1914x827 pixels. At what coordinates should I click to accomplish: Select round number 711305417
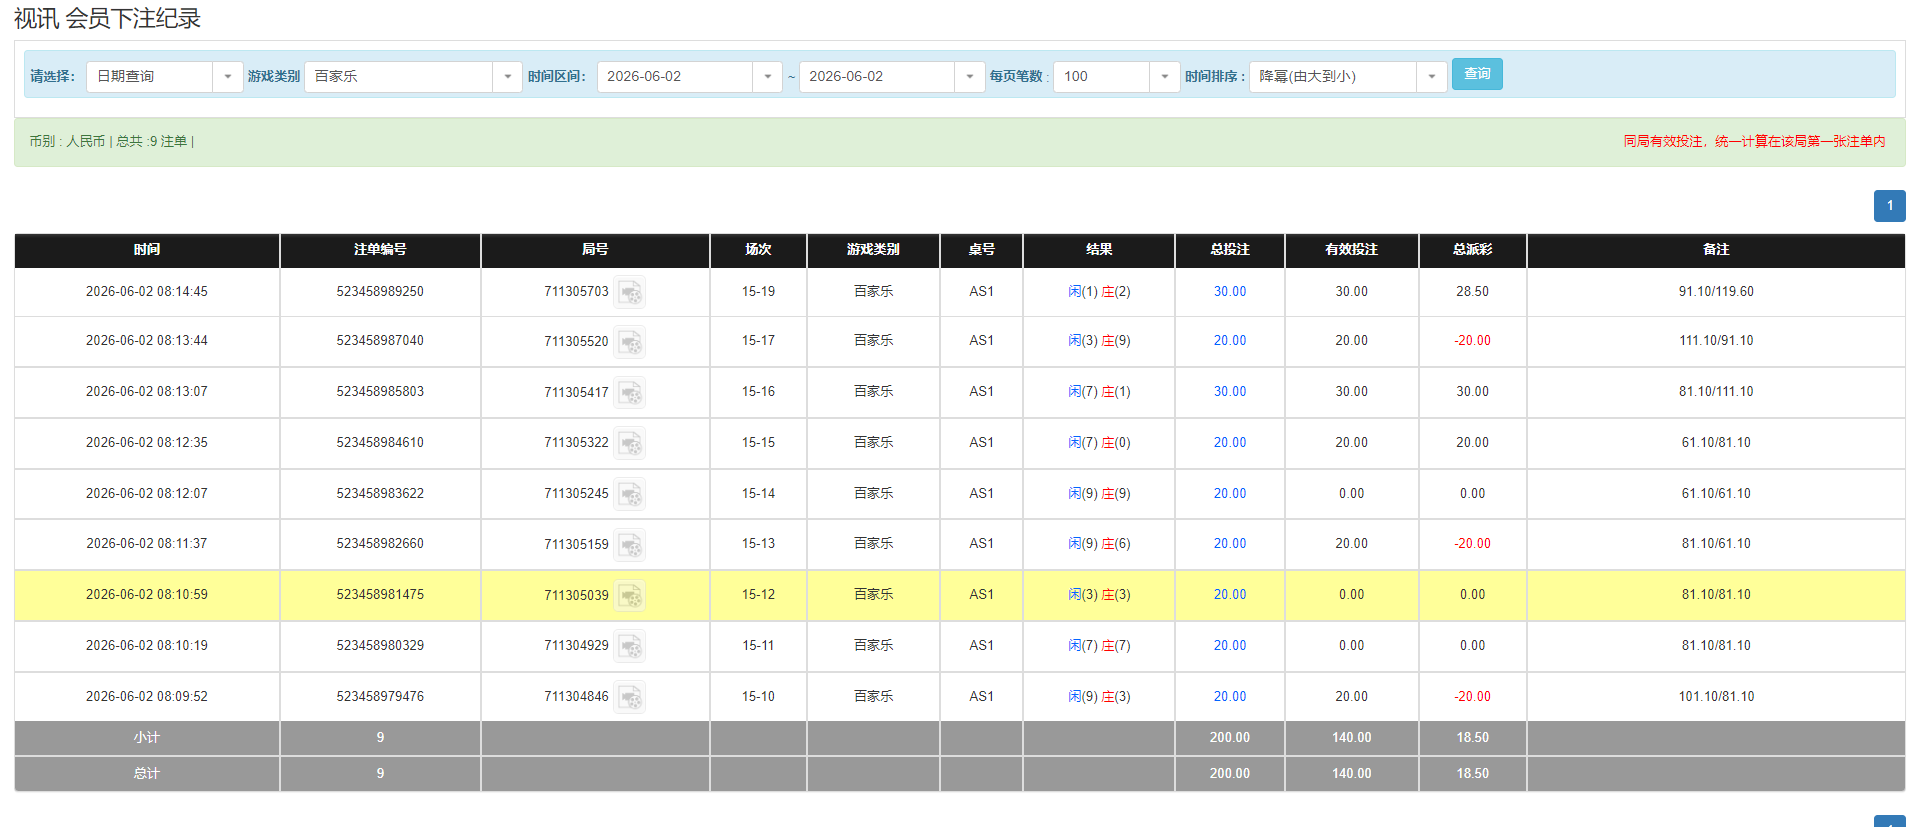tap(576, 392)
